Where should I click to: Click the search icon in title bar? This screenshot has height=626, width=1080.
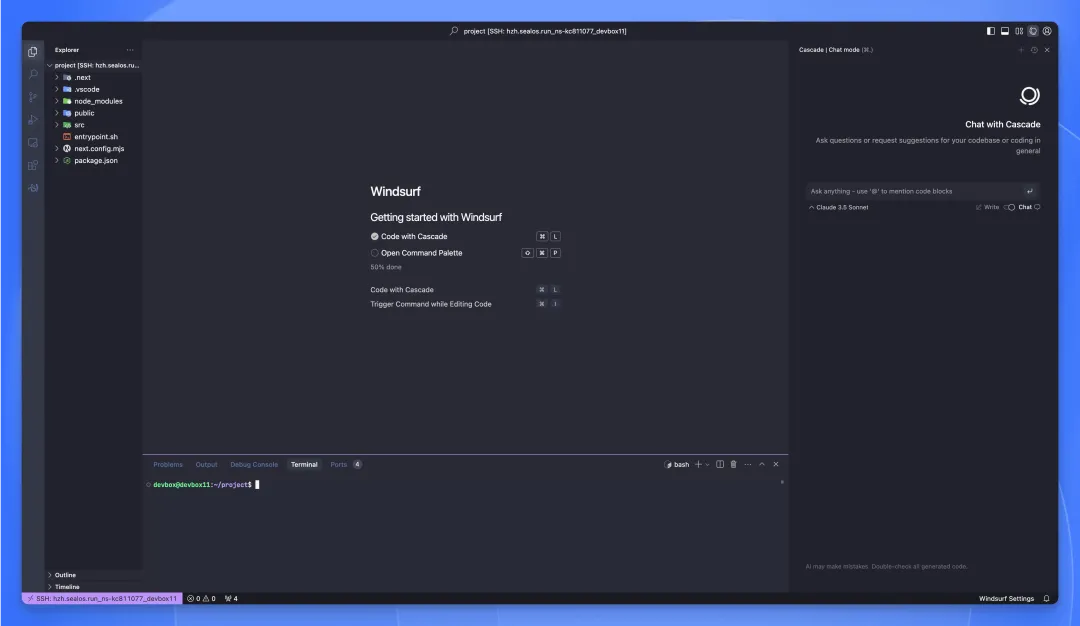click(x=454, y=31)
